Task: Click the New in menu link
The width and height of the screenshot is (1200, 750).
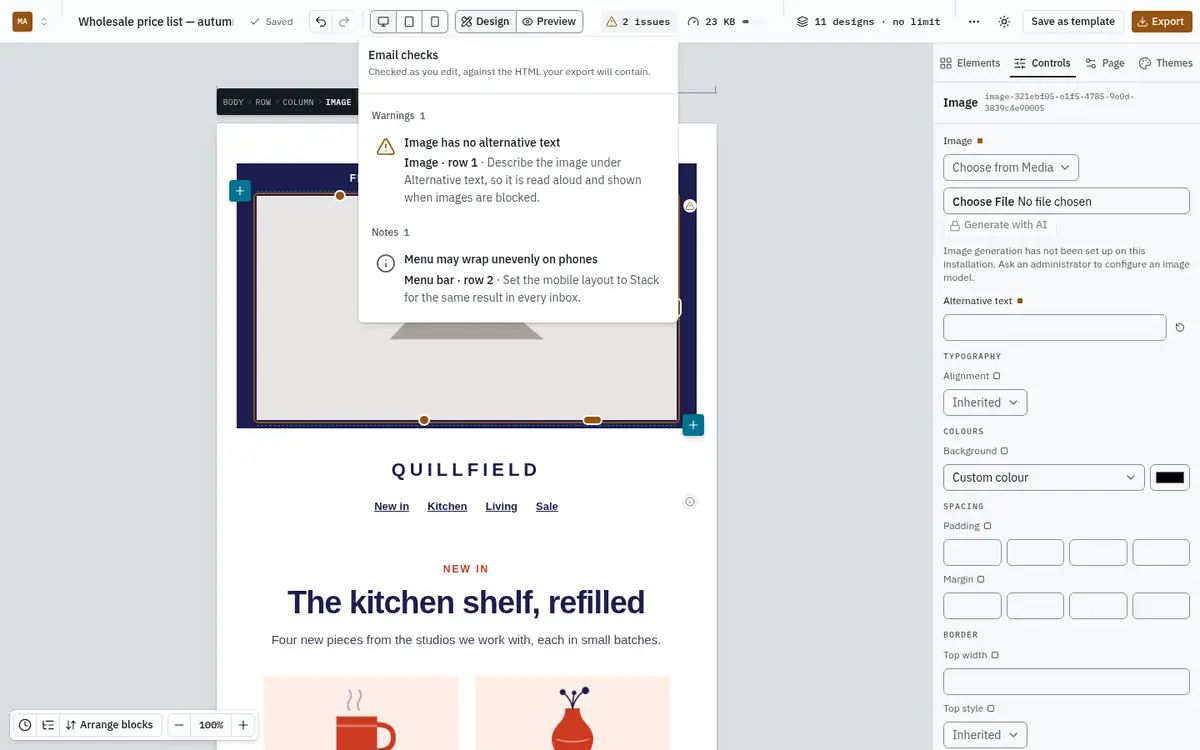Action: coord(391,506)
